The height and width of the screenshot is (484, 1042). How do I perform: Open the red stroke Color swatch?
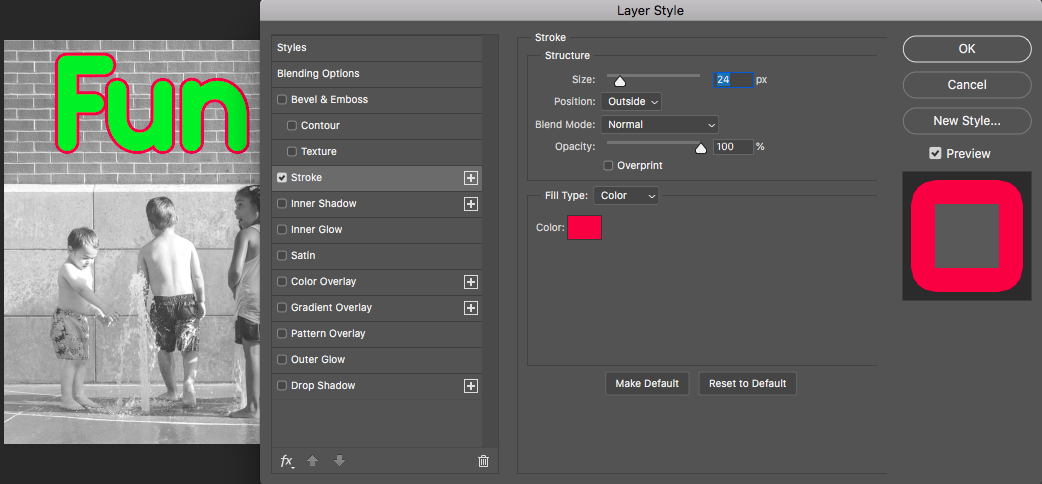click(584, 227)
